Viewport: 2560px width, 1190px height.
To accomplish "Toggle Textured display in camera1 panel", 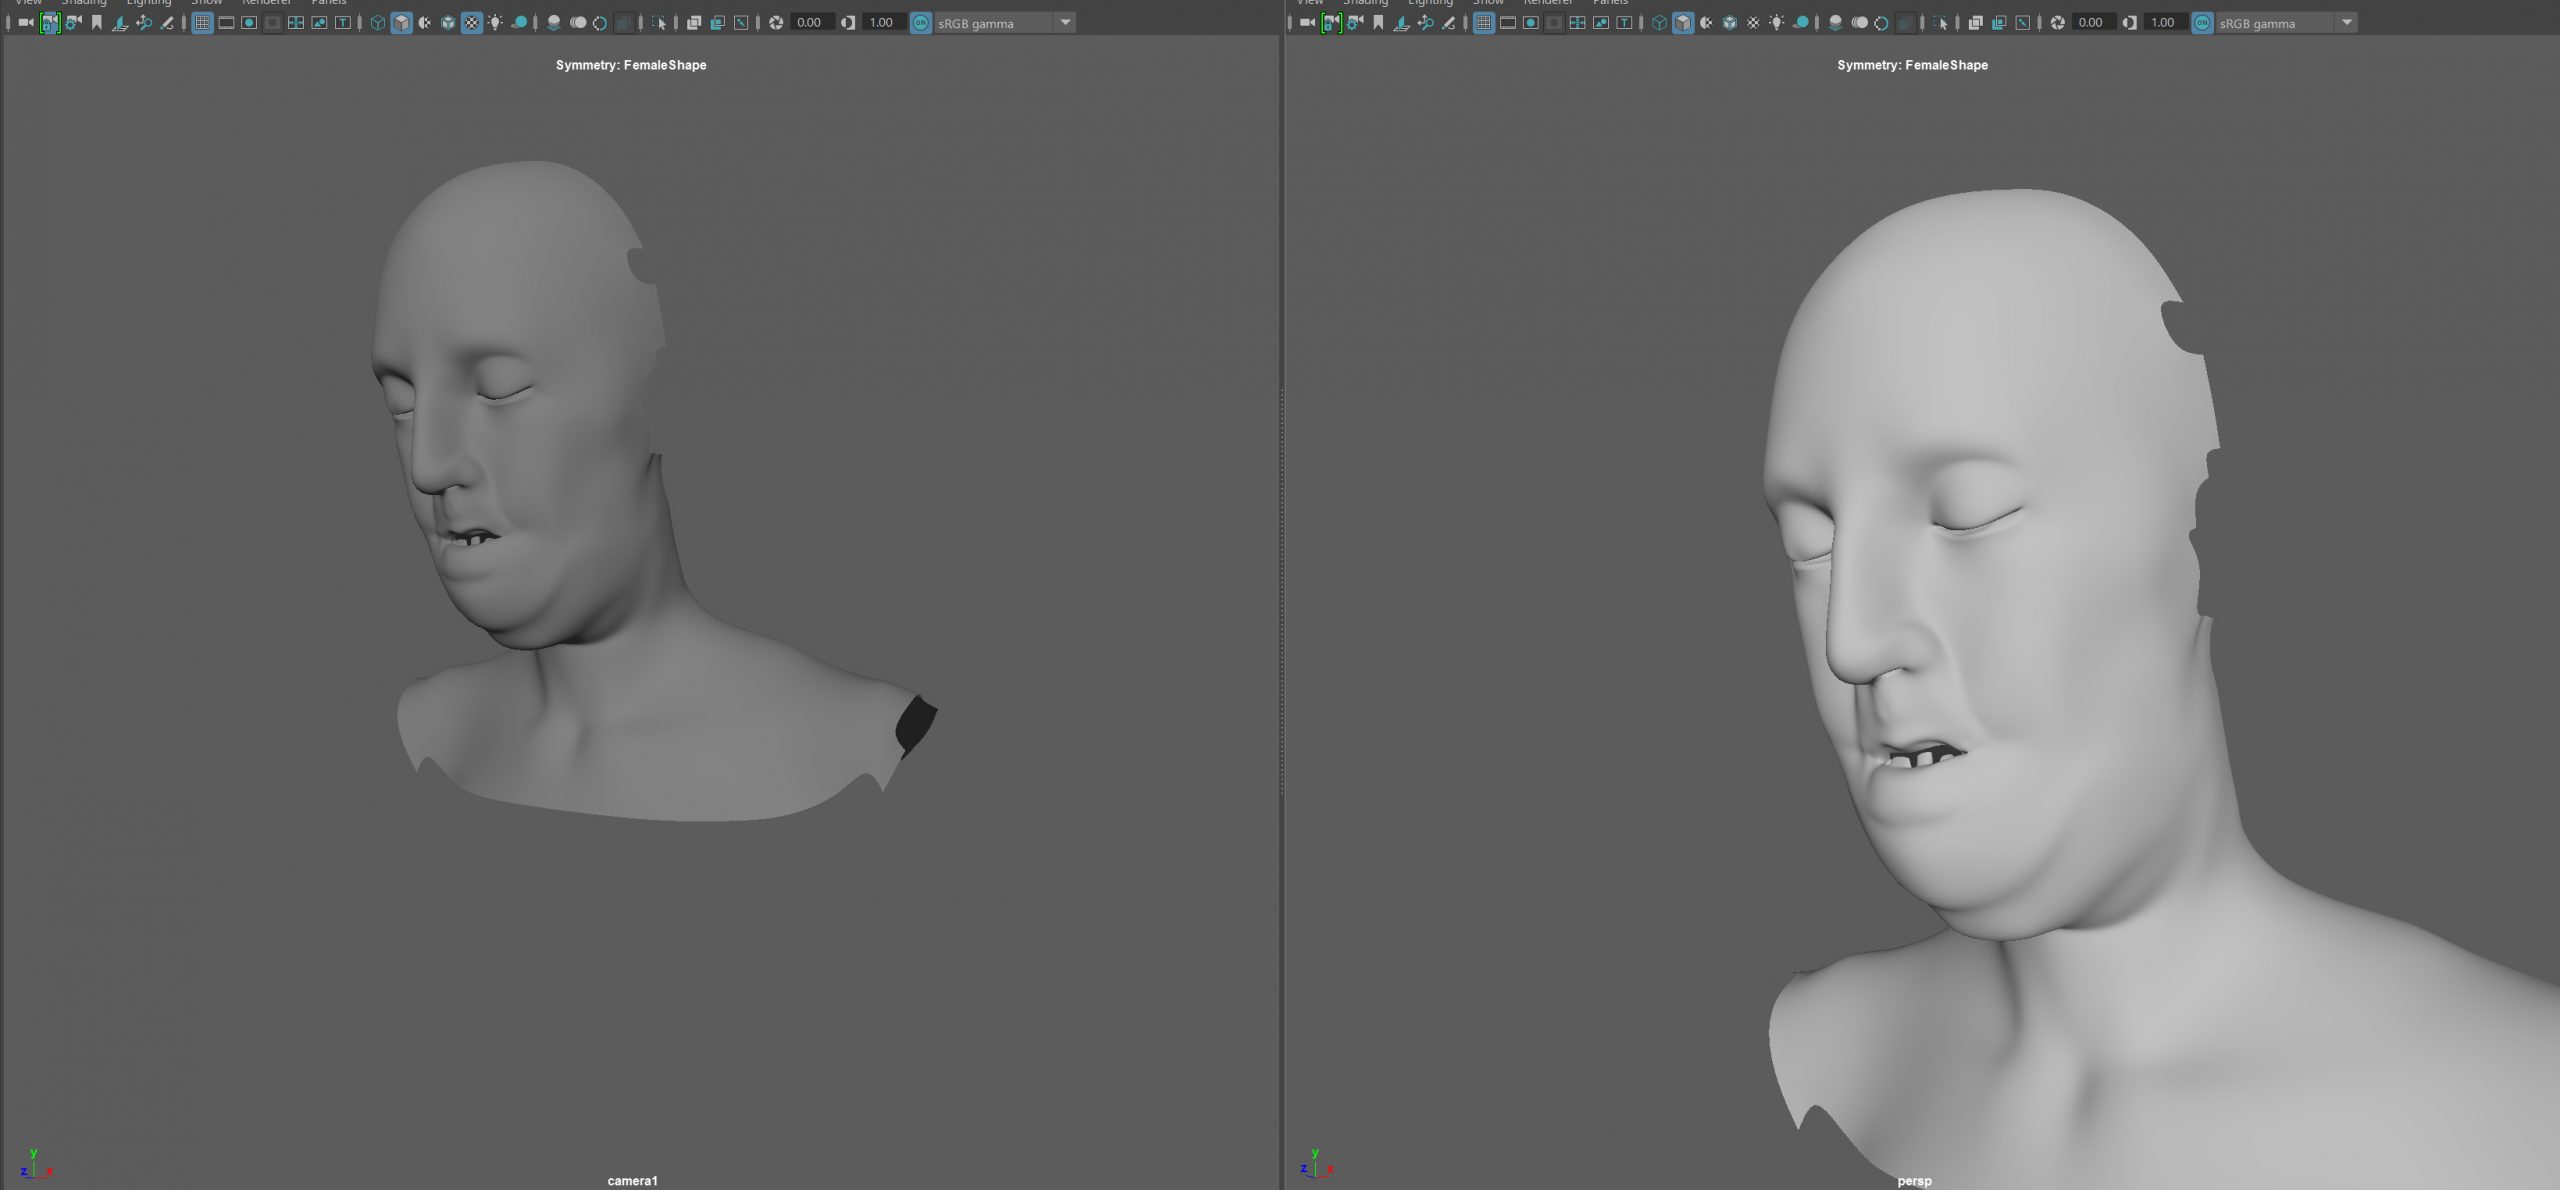I will 472,22.
